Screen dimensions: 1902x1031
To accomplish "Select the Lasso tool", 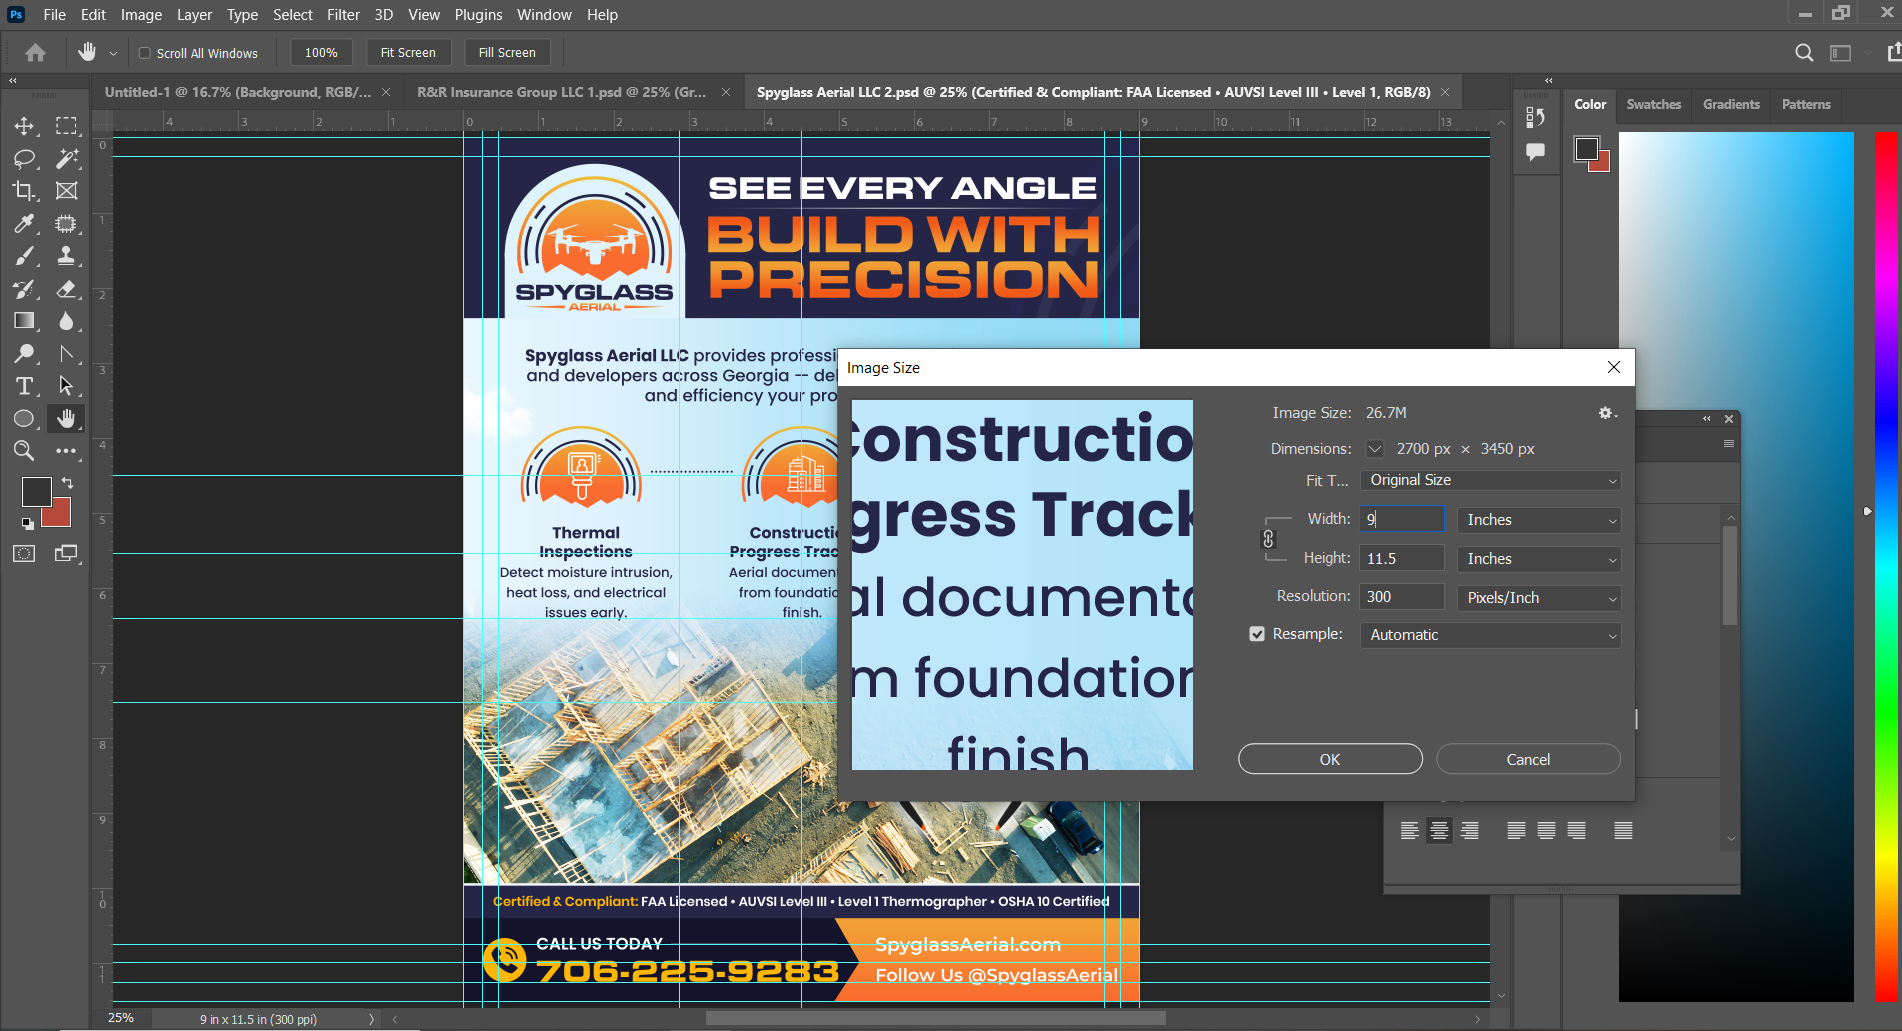I will pyautogui.click(x=24, y=158).
